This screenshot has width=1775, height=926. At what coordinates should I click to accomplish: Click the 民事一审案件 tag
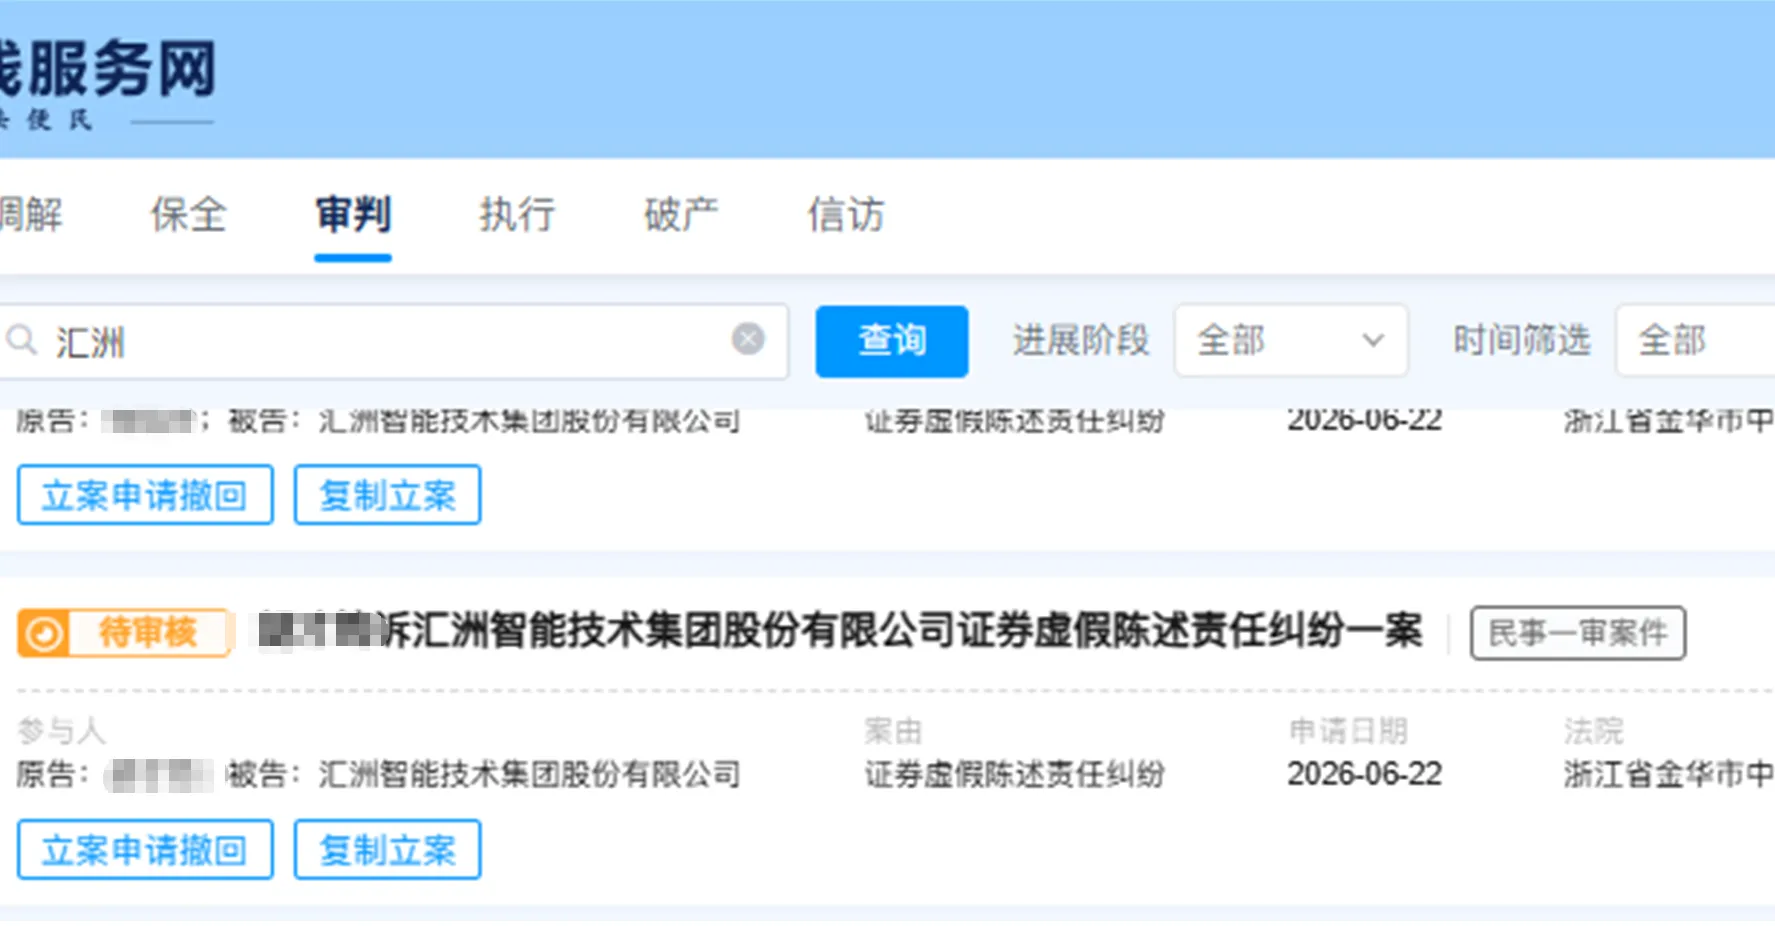click(x=1578, y=633)
